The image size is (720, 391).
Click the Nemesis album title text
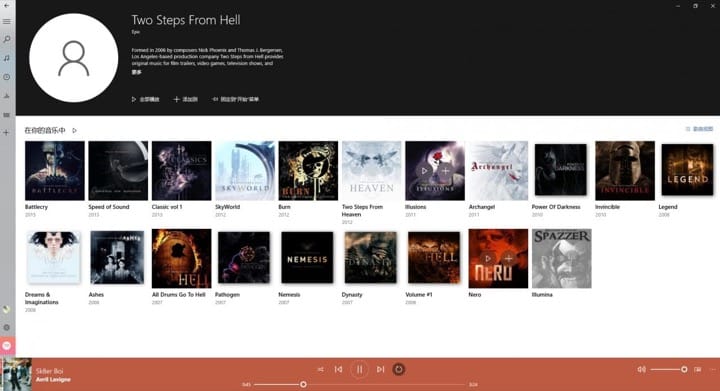[x=289, y=295]
